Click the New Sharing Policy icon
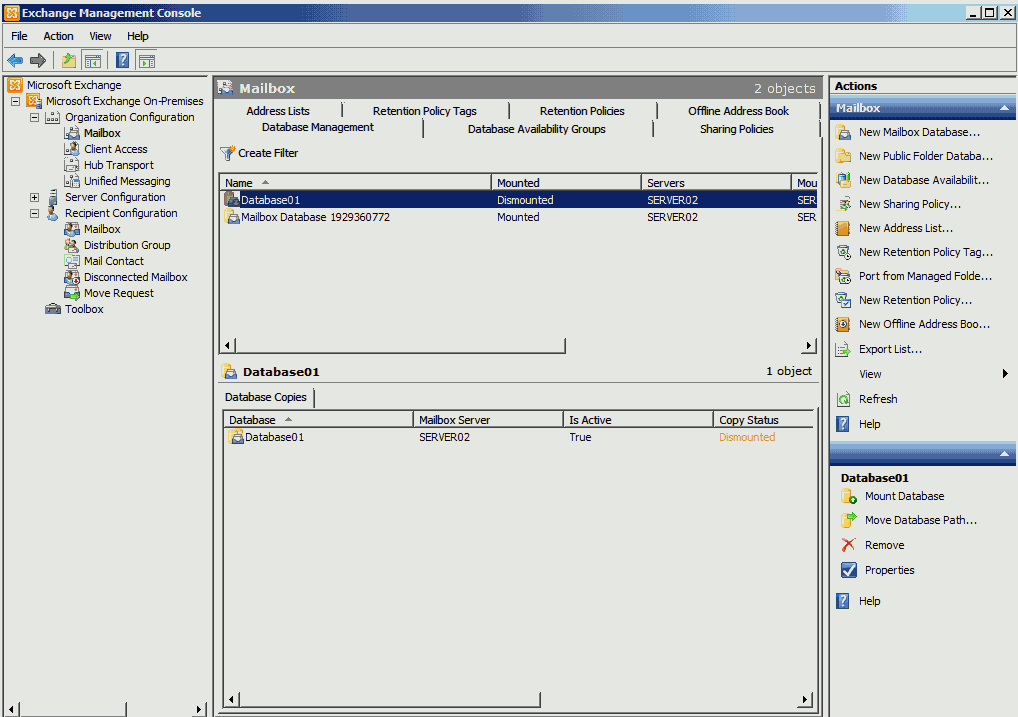Screen dimensions: 1018x717 pos(843,204)
